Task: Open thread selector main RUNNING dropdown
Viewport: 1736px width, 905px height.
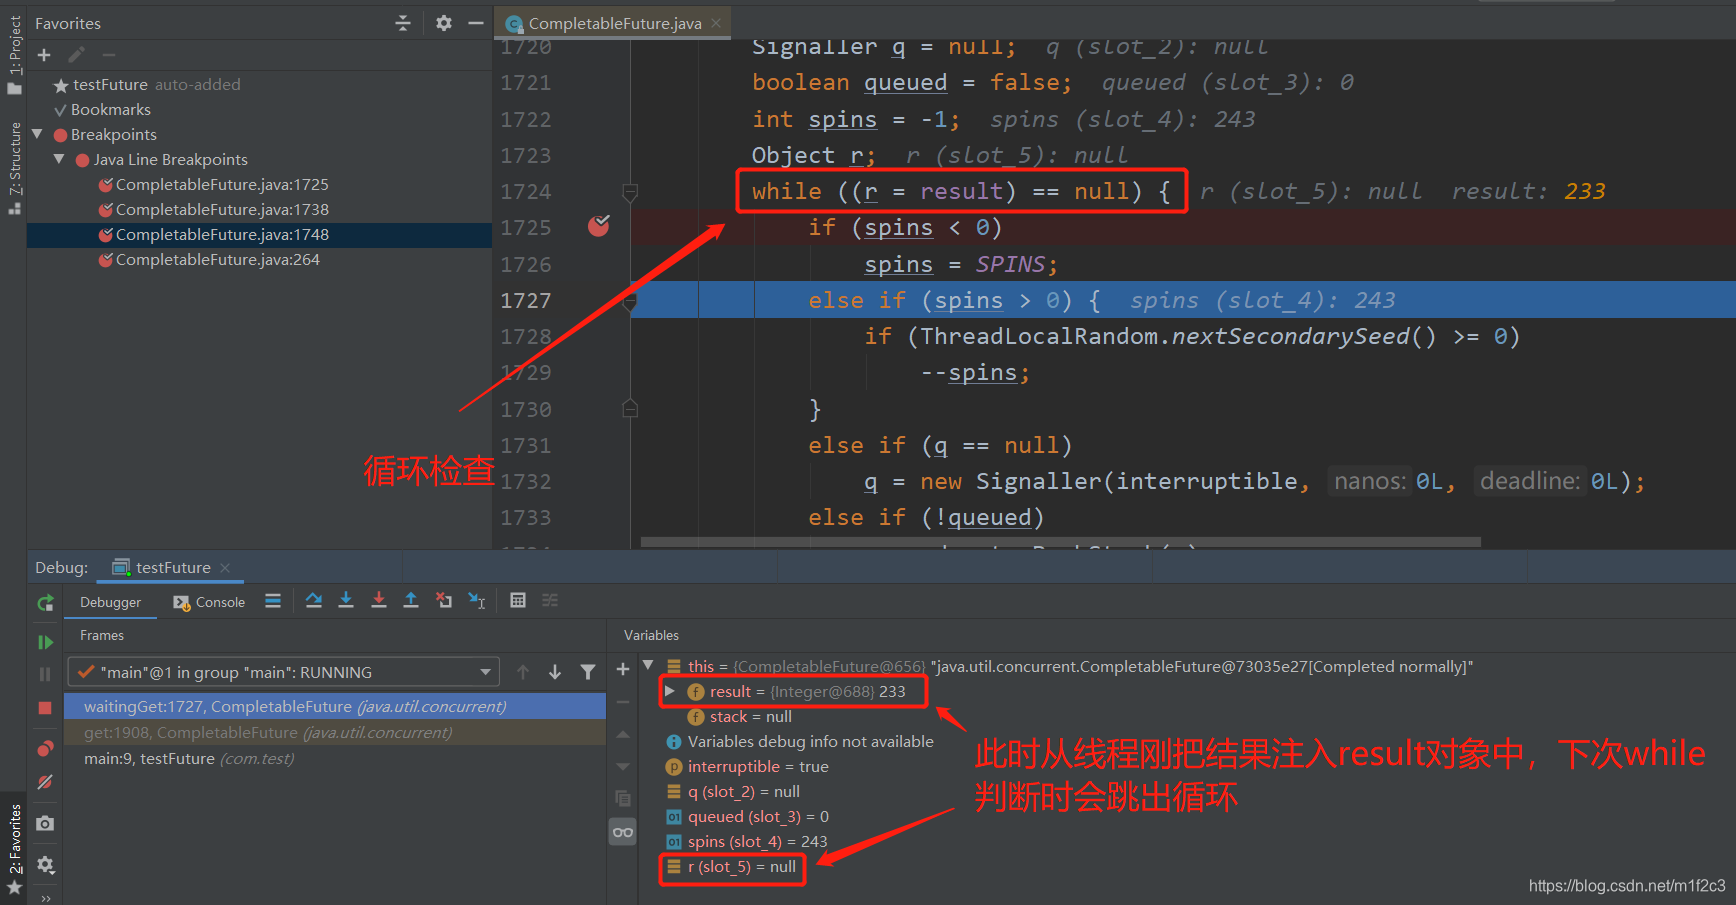Action: click(282, 672)
